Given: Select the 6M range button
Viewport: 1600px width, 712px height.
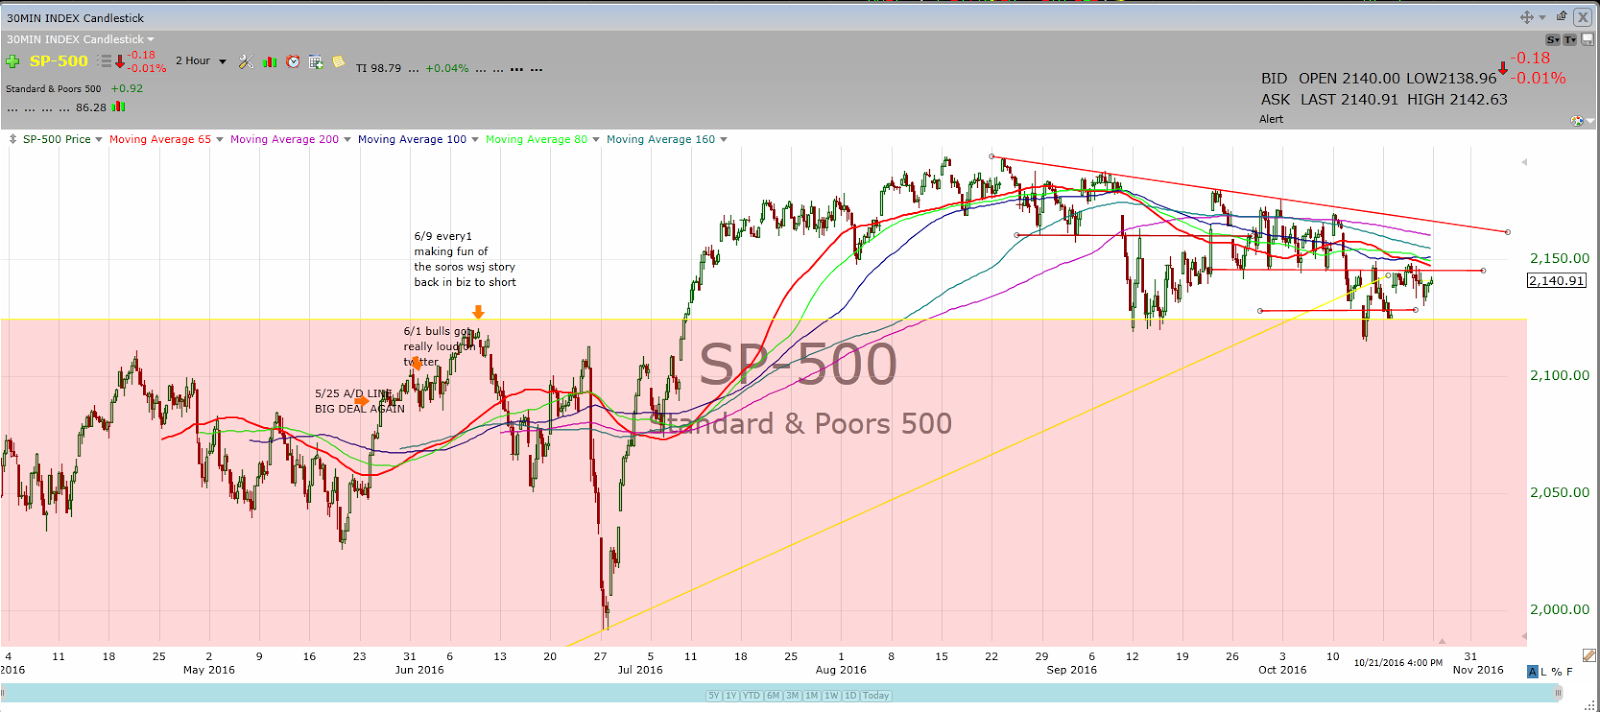Looking at the screenshot, I should click(773, 696).
